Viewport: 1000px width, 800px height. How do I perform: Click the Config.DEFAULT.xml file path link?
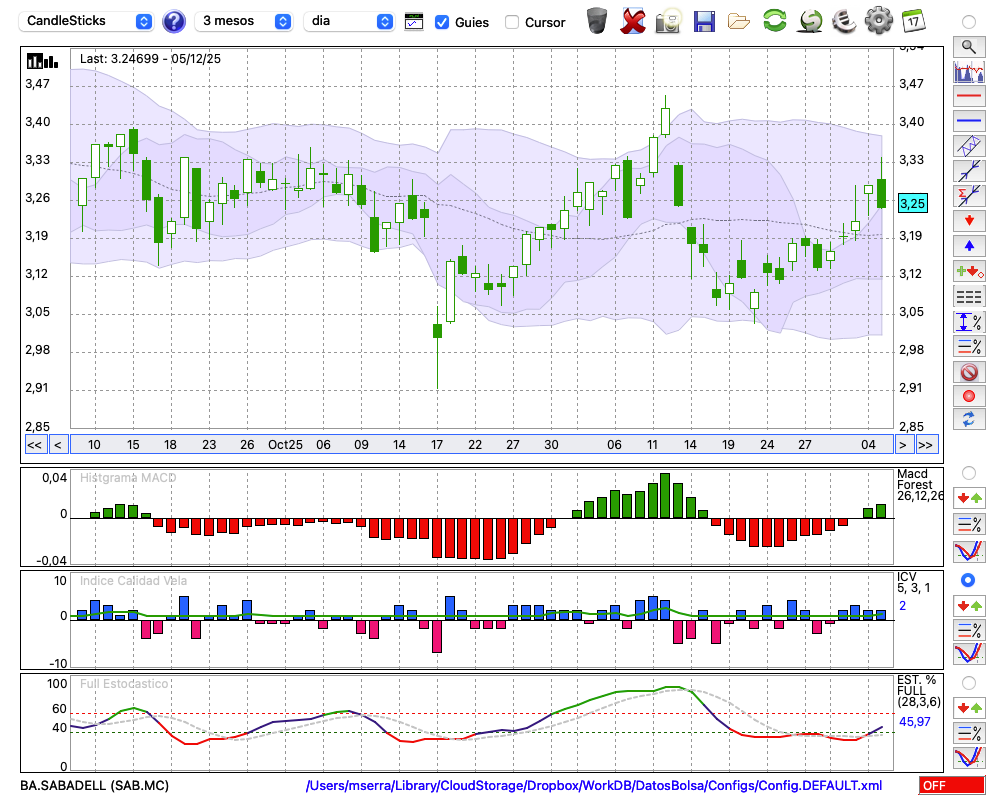pyautogui.click(x=594, y=786)
